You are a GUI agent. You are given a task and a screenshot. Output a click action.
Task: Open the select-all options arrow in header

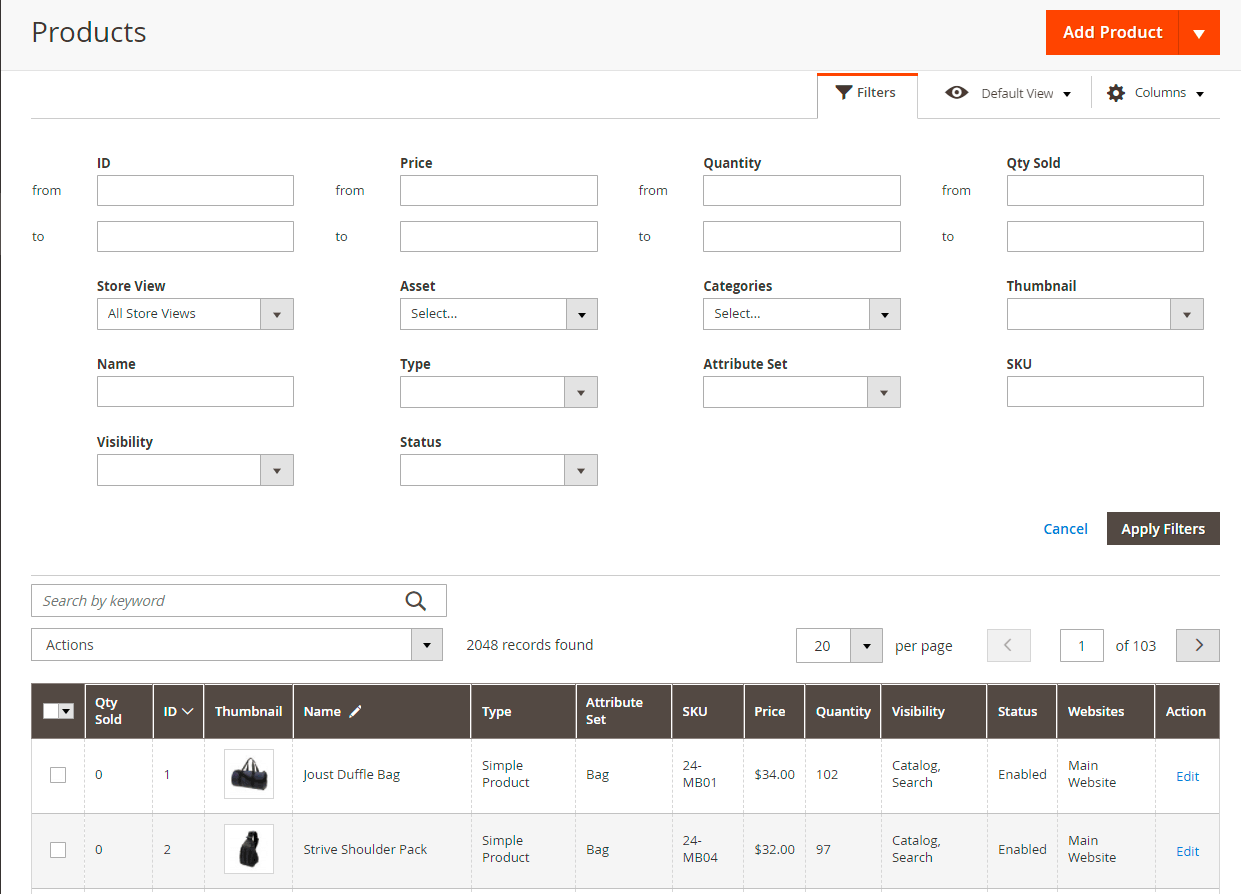pos(67,711)
